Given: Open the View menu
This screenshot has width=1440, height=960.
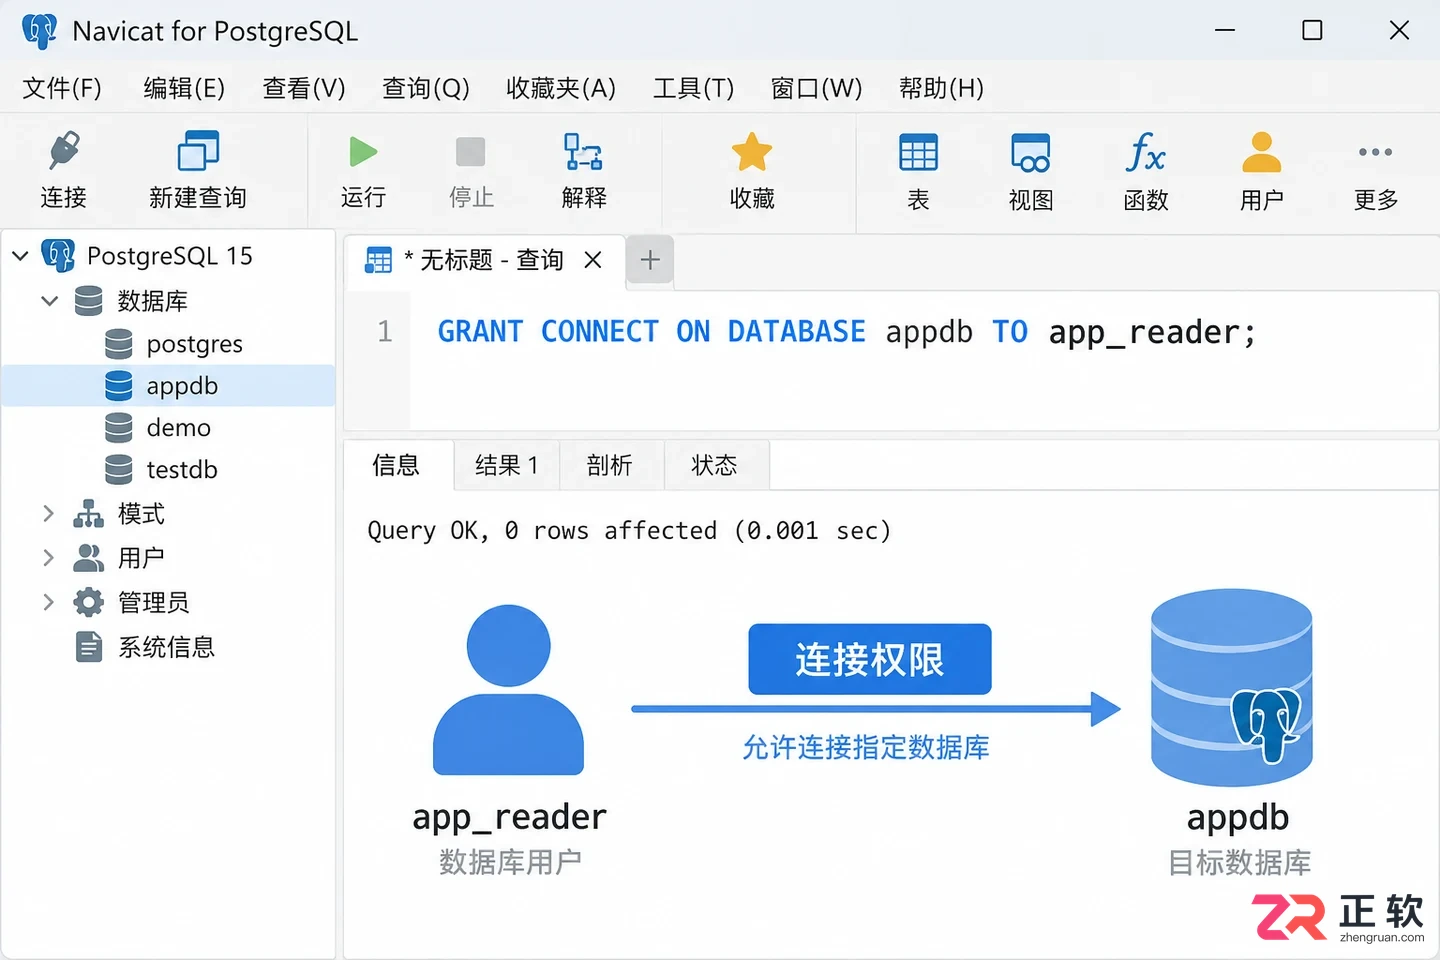Looking at the screenshot, I should click(x=304, y=88).
